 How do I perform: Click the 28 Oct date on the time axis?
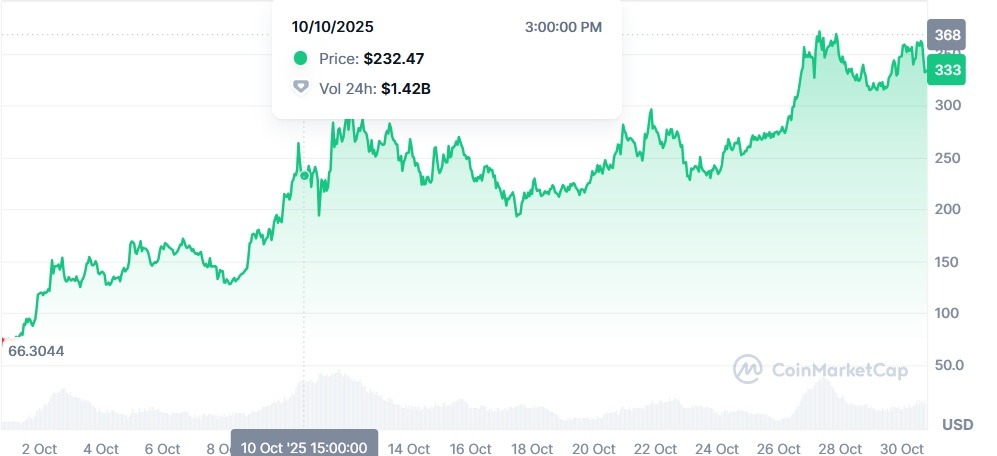pyautogui.click(x=840, y=448)
